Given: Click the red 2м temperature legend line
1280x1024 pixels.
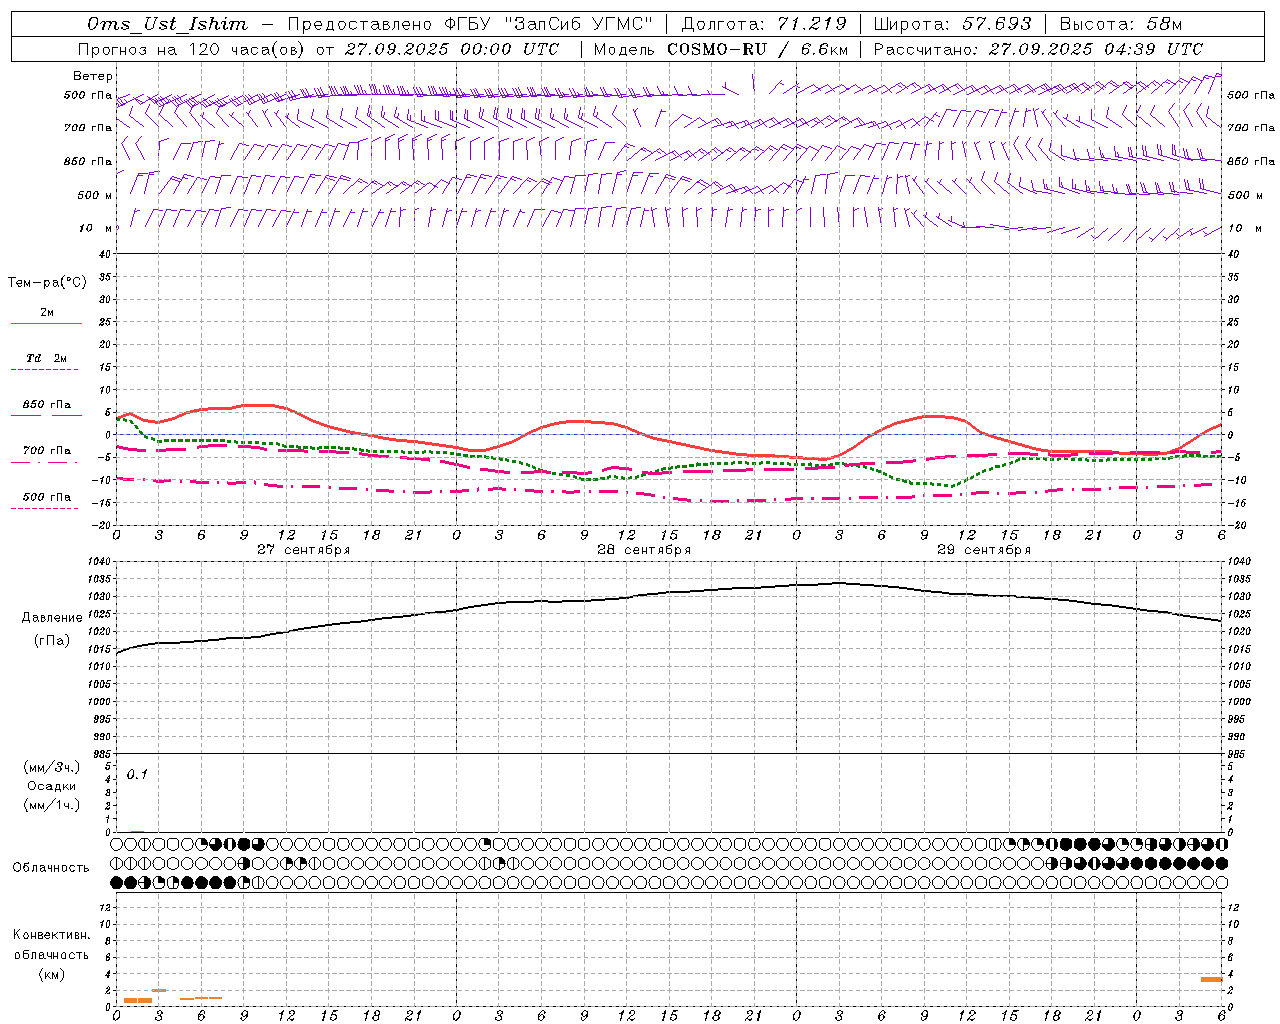Looking at the screenshot, I should 46,323.
